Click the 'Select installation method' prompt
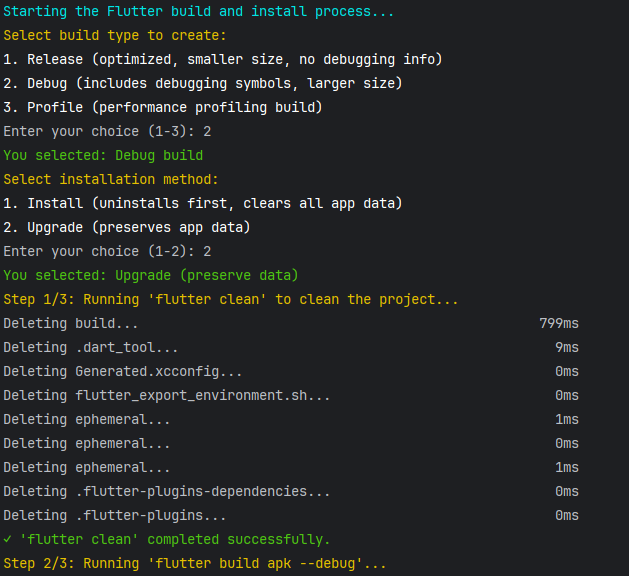Viewport: 629px width, 576px height. pos(111,179)
